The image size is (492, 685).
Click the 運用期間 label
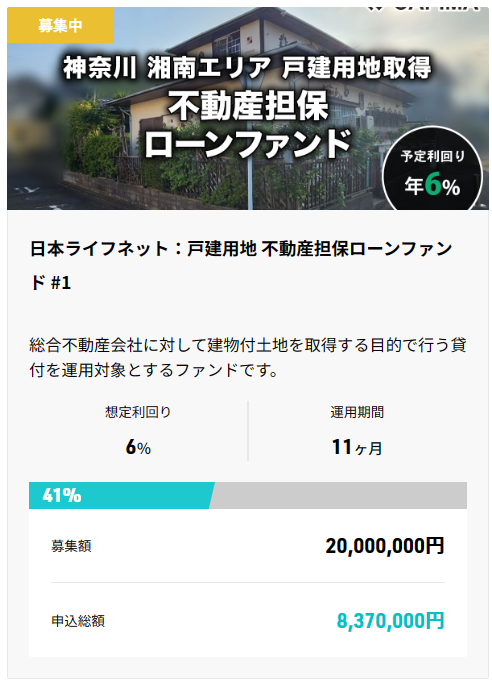pyautogui.click(x=357, y=412)
